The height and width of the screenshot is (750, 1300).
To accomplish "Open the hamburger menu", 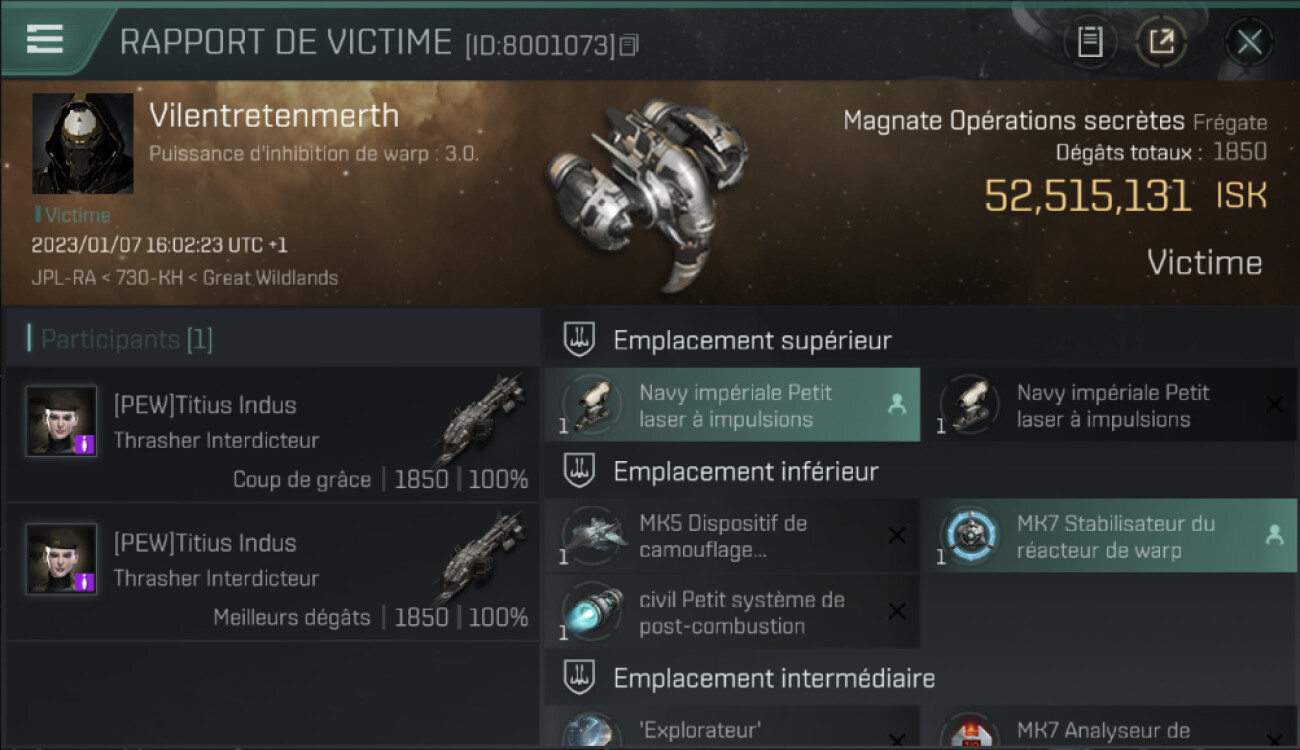I will 45,39.
